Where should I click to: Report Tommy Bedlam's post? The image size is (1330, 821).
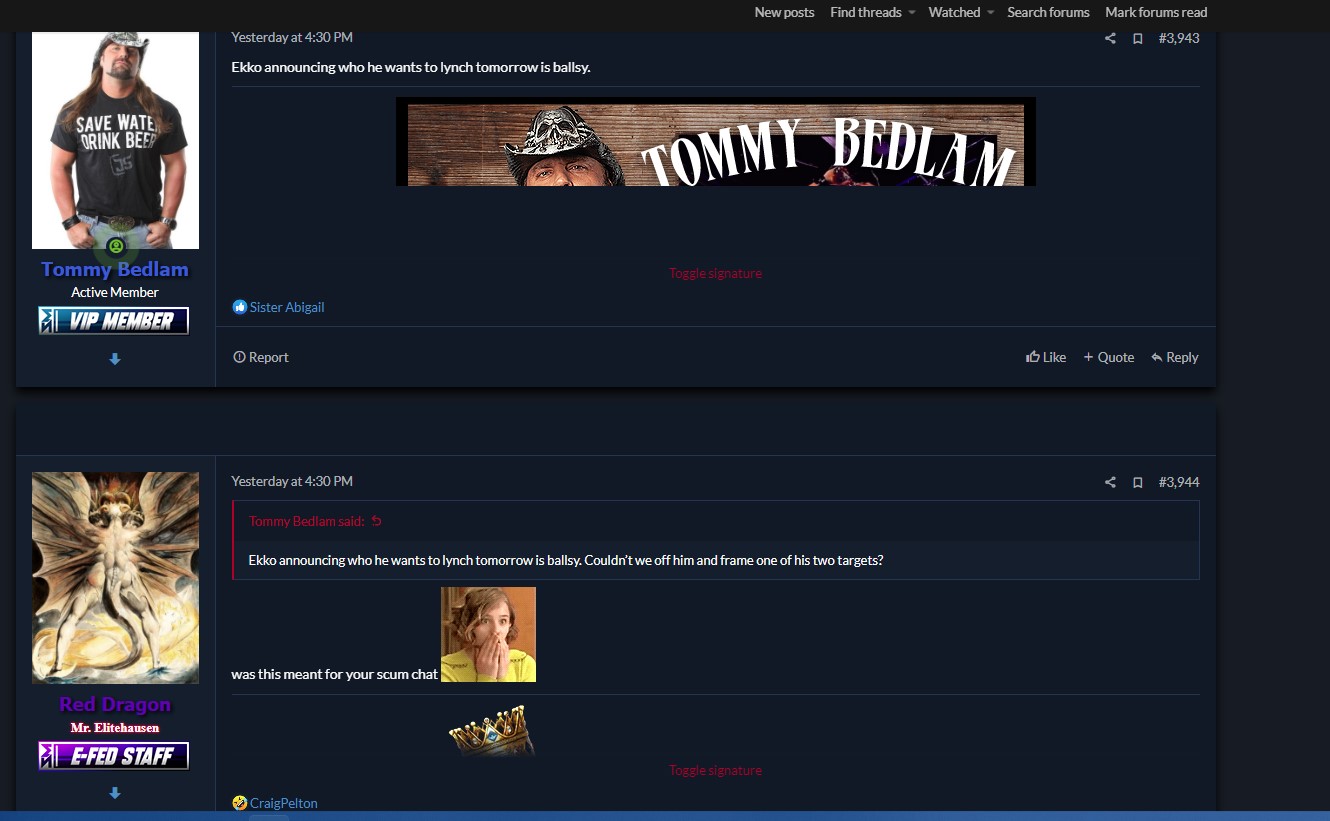tap(261, 357)
